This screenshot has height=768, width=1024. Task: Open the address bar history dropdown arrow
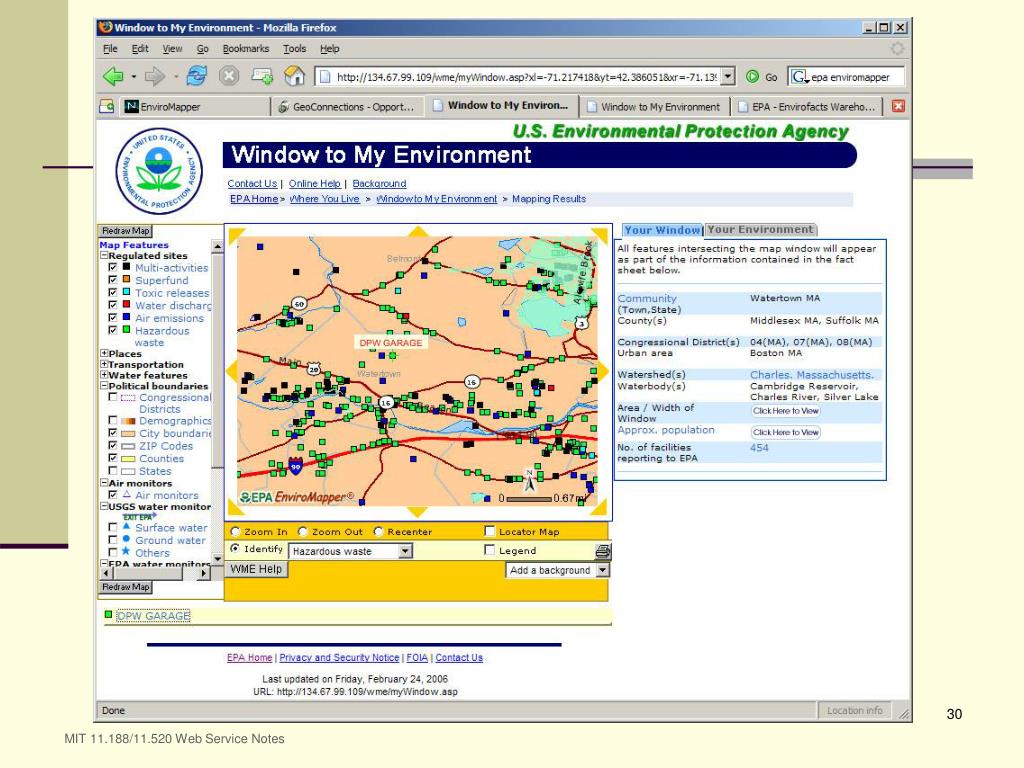click(729, 76)
